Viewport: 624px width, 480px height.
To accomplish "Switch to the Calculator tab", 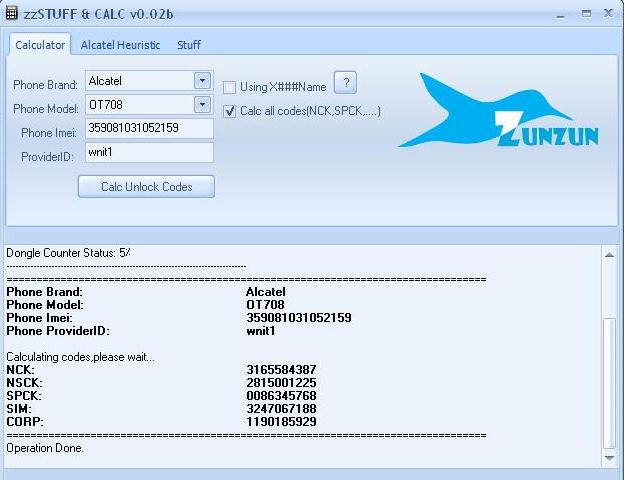I will [40, 45].
